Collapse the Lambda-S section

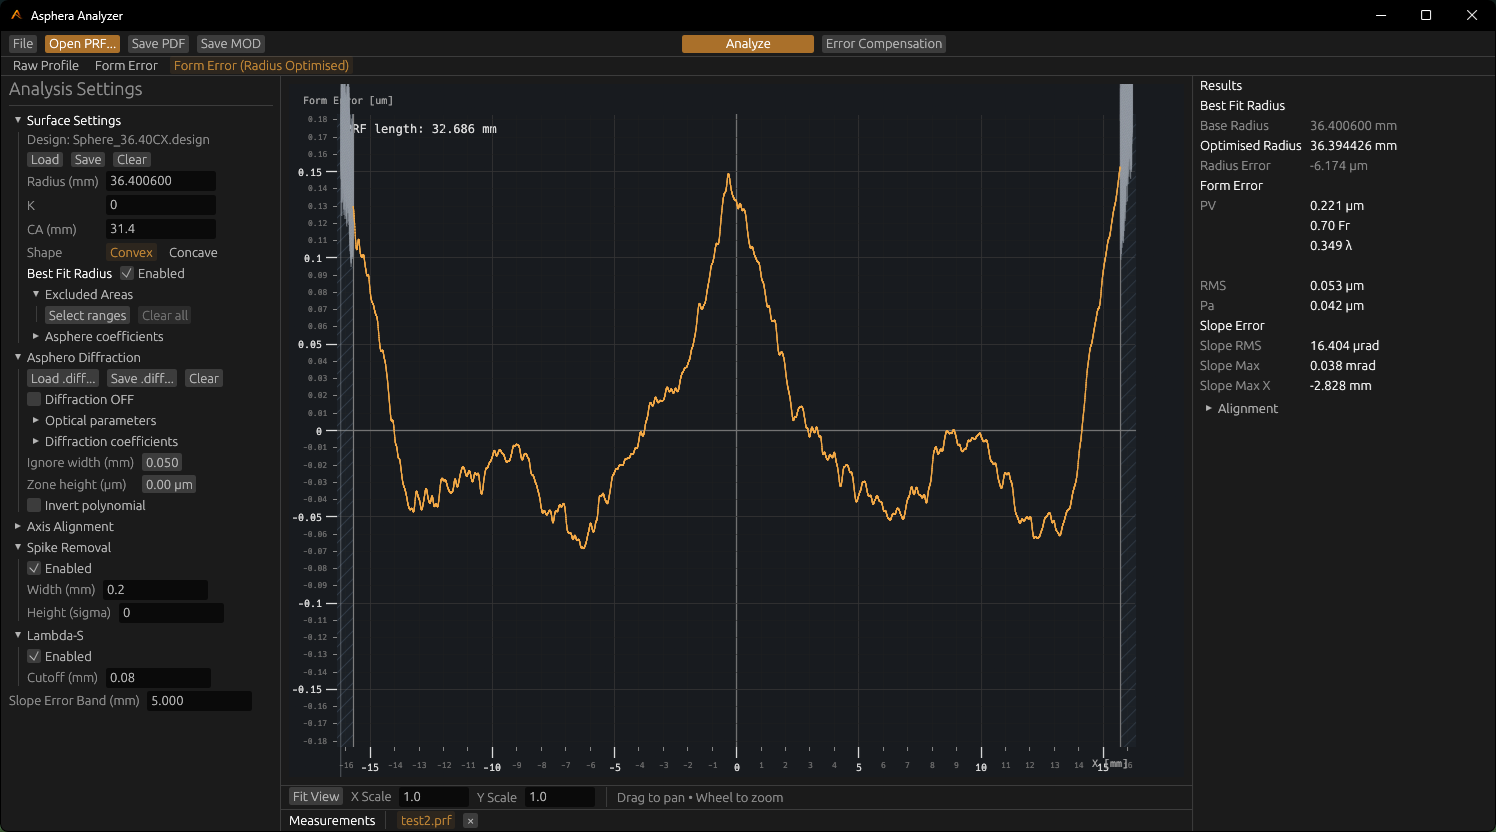tap(18, 635)
